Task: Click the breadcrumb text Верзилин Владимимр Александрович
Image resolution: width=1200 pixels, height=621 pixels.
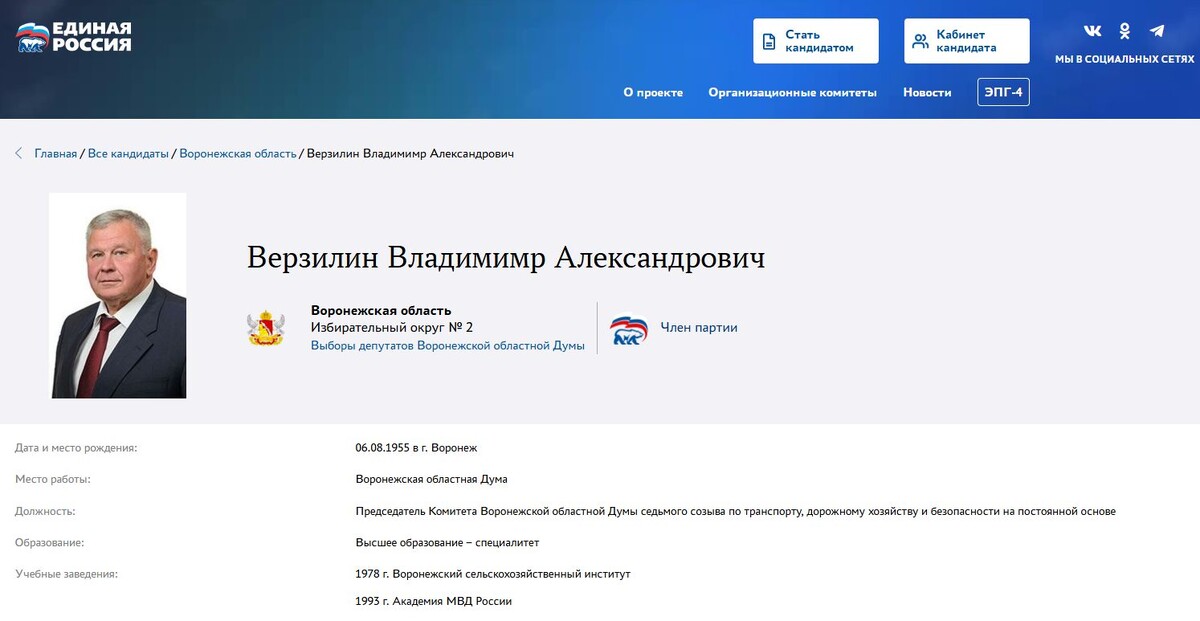Action: (411, 153)
